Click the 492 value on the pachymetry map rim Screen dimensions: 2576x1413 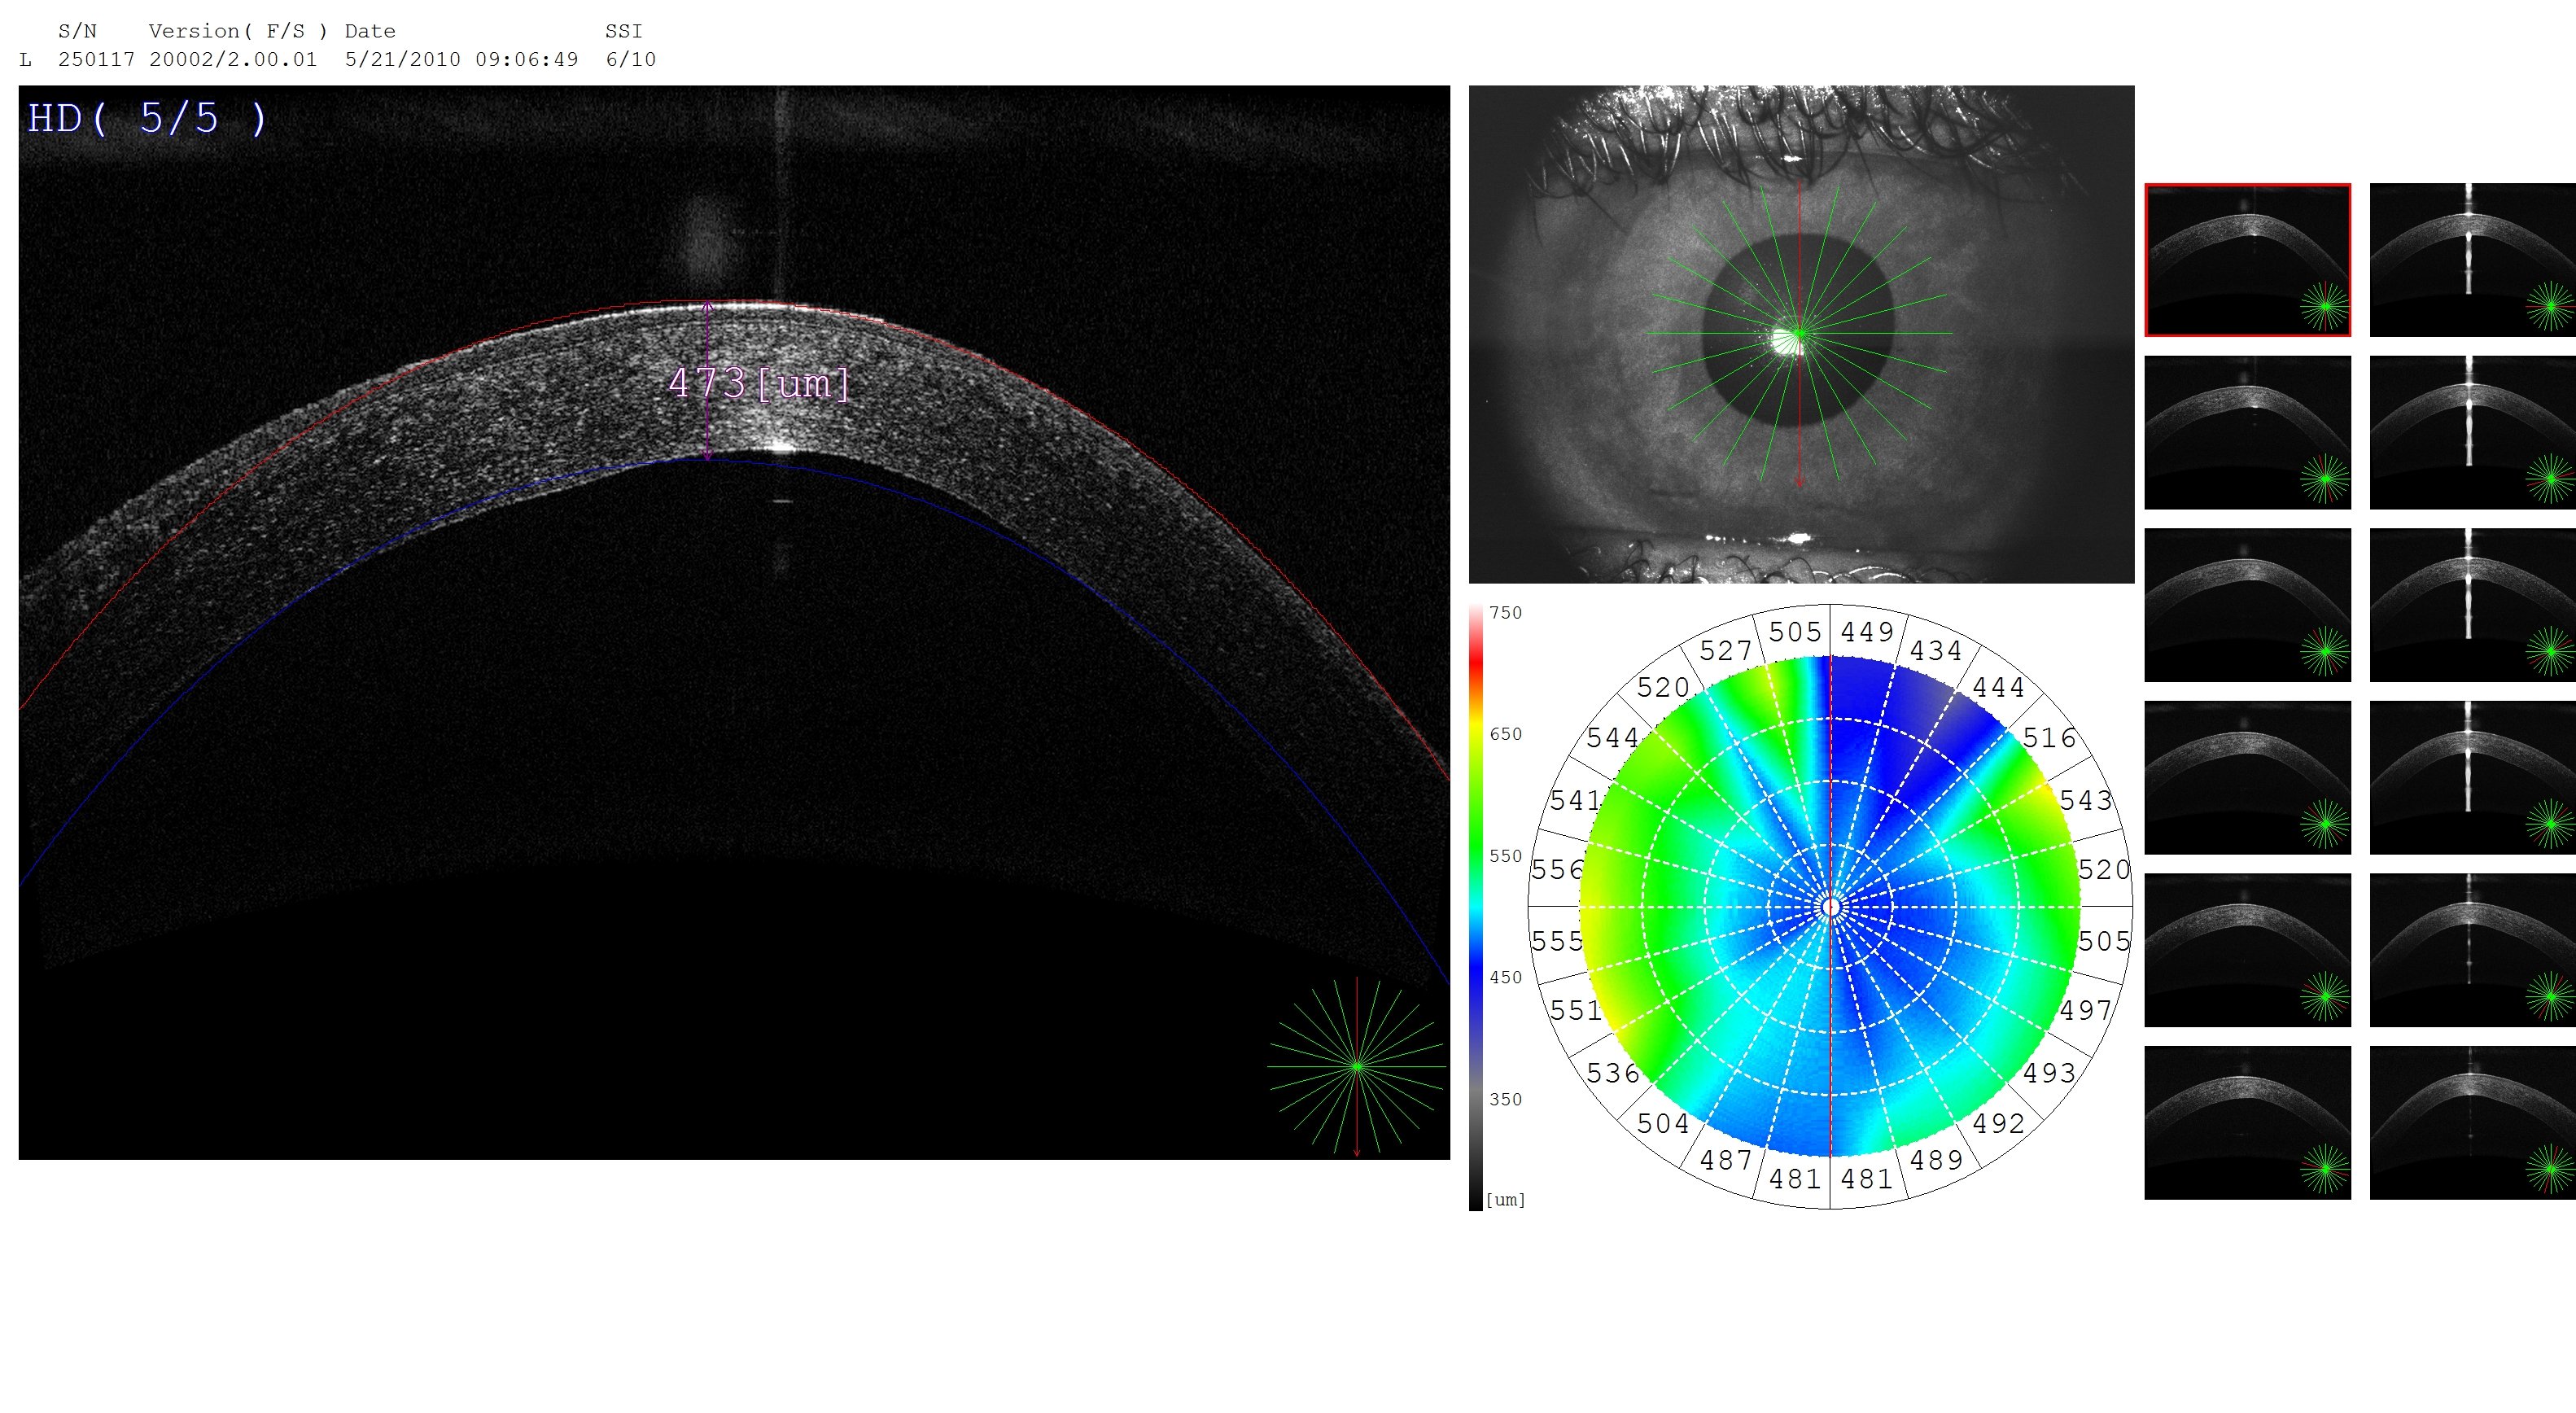click(1998, 1124)
